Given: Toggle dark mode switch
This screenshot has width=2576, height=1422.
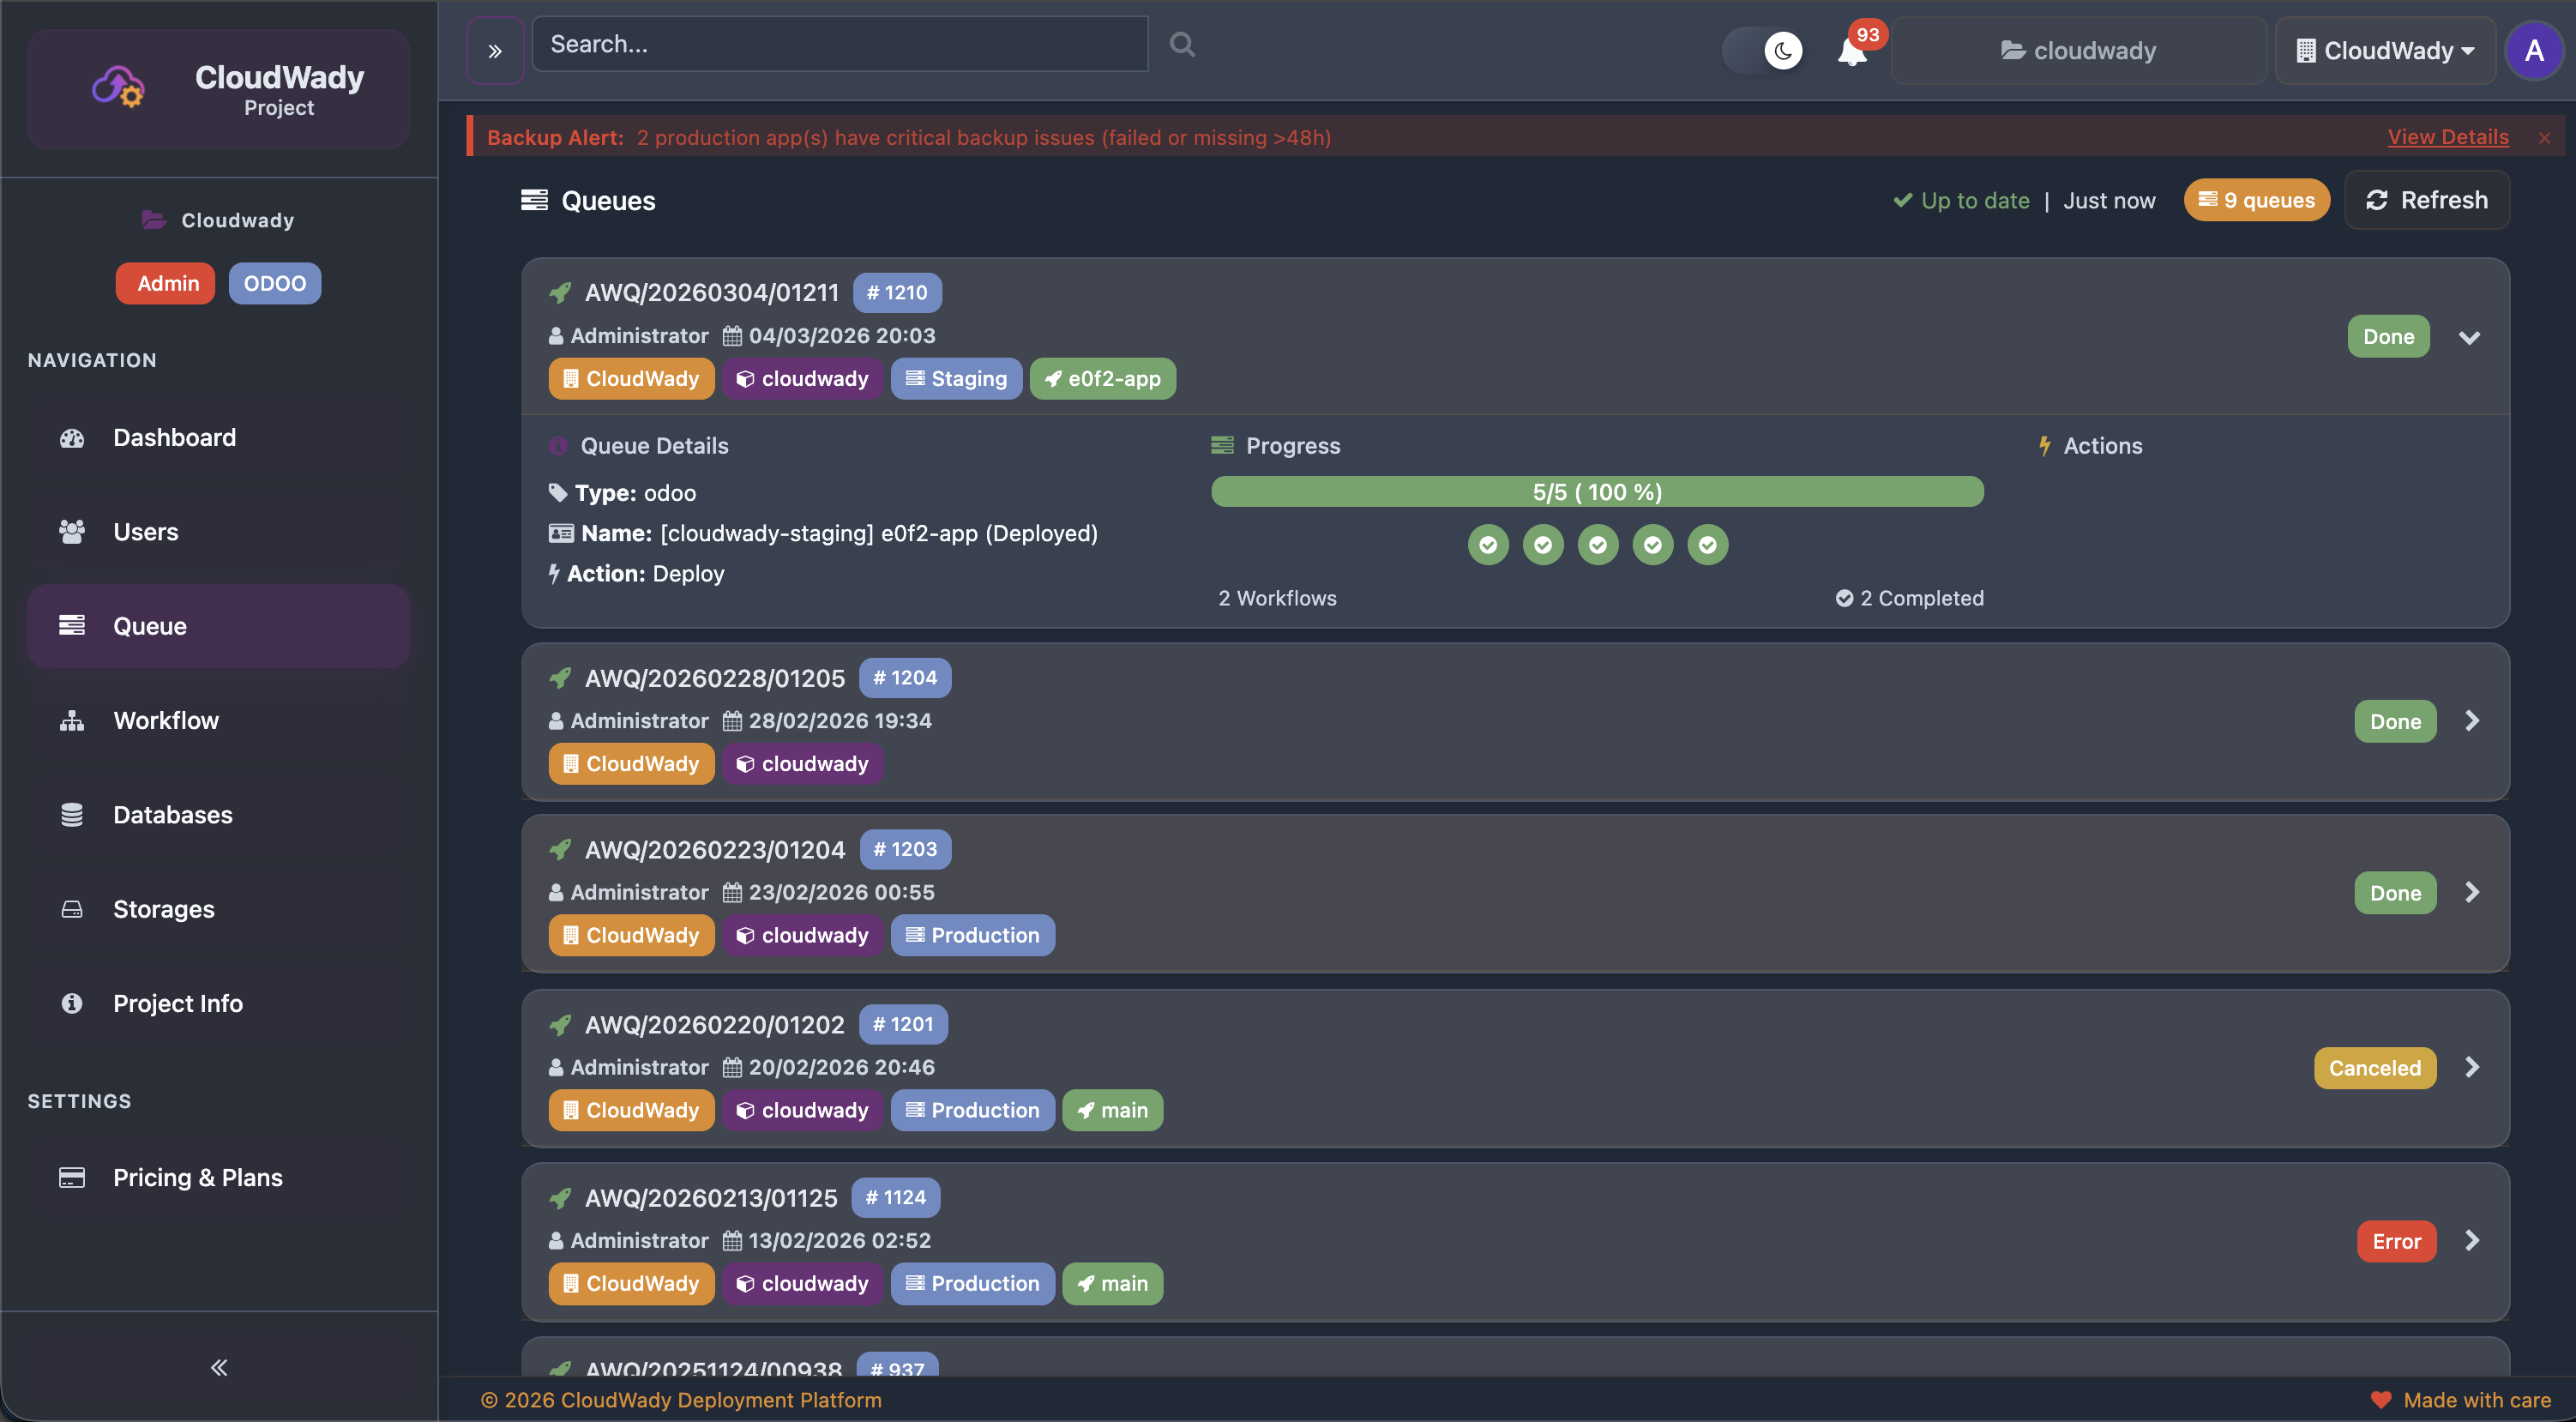Looking at the screenshot, I should (1763, 50).
